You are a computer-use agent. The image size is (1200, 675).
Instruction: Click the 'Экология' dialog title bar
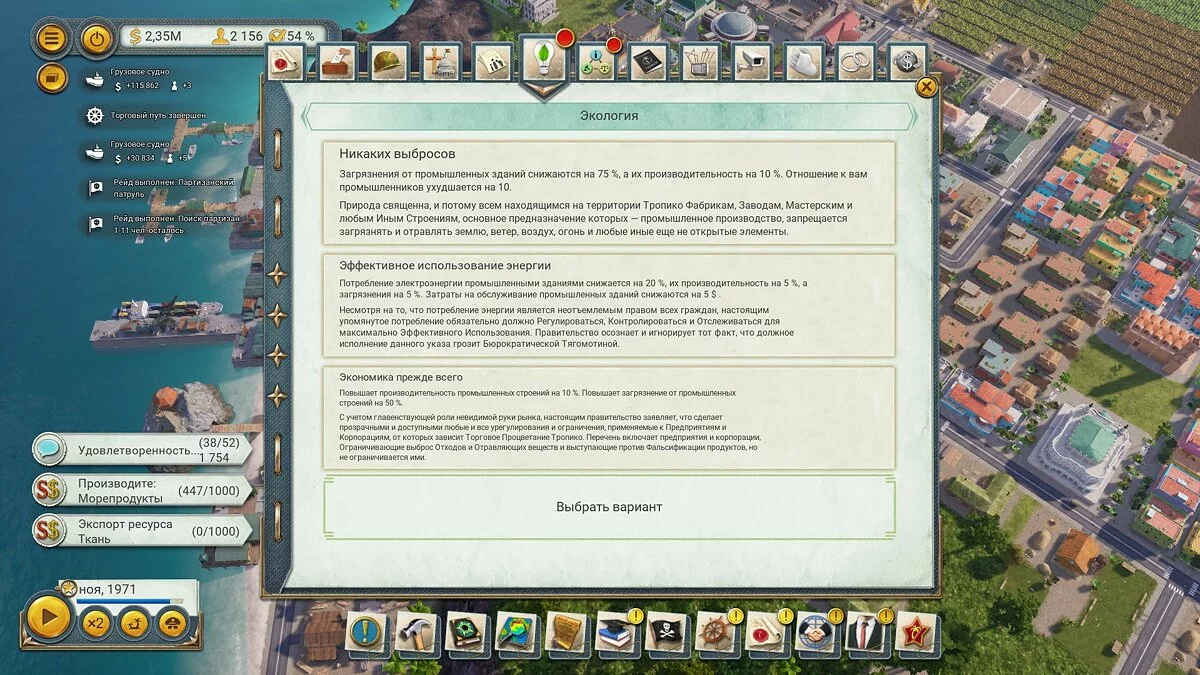(x=609, y=116)
